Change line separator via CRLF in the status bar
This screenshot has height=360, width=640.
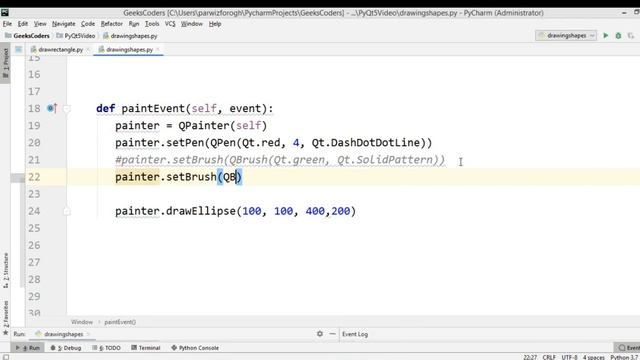pyautogui.click(x=549, y=357)
